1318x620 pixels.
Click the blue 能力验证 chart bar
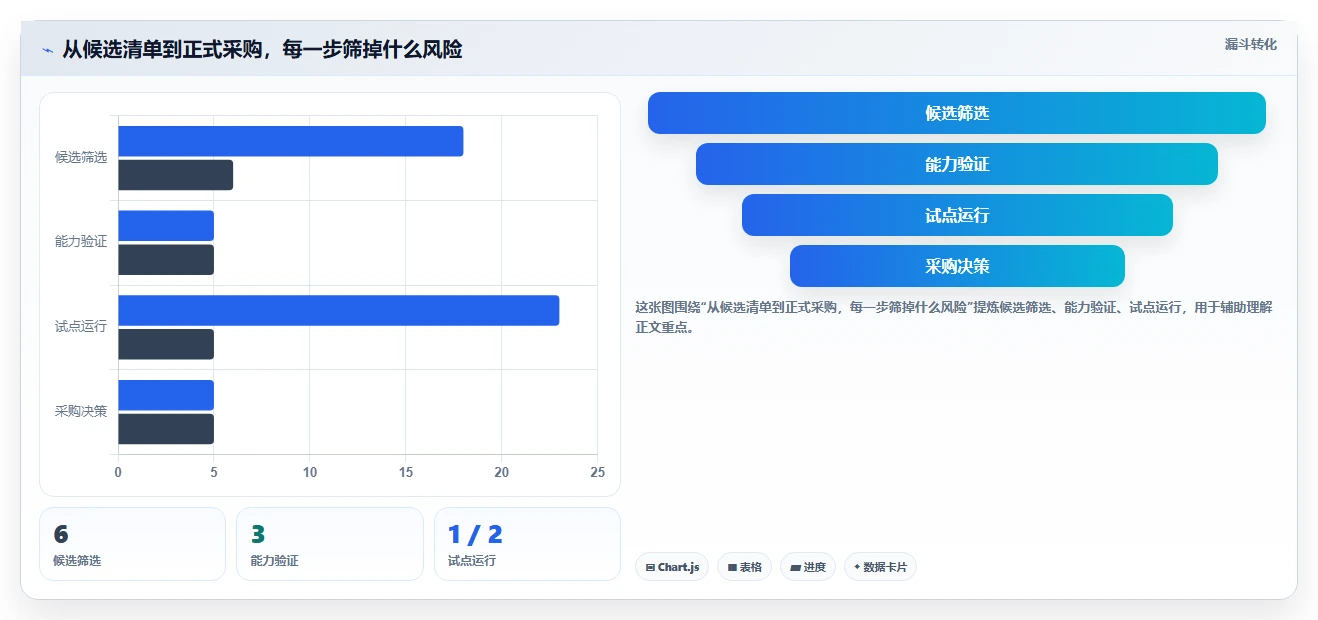166,226
